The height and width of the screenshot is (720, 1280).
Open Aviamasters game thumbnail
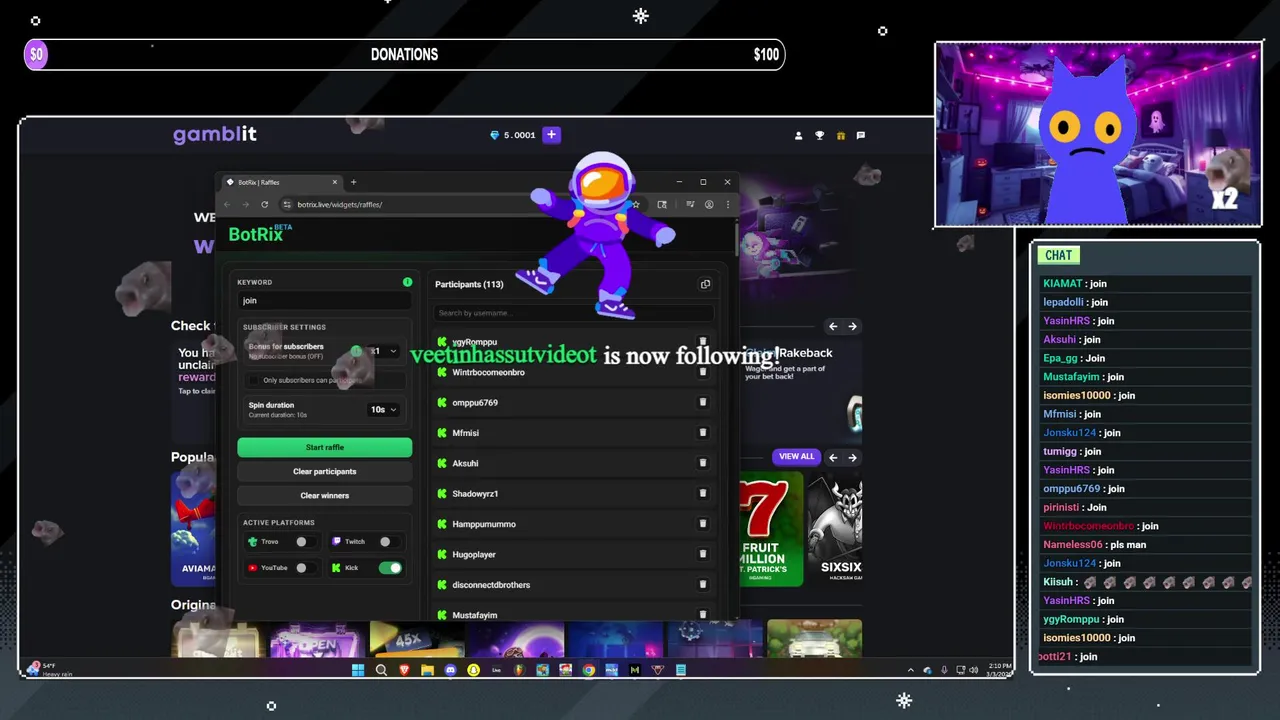tap(192, 528)
